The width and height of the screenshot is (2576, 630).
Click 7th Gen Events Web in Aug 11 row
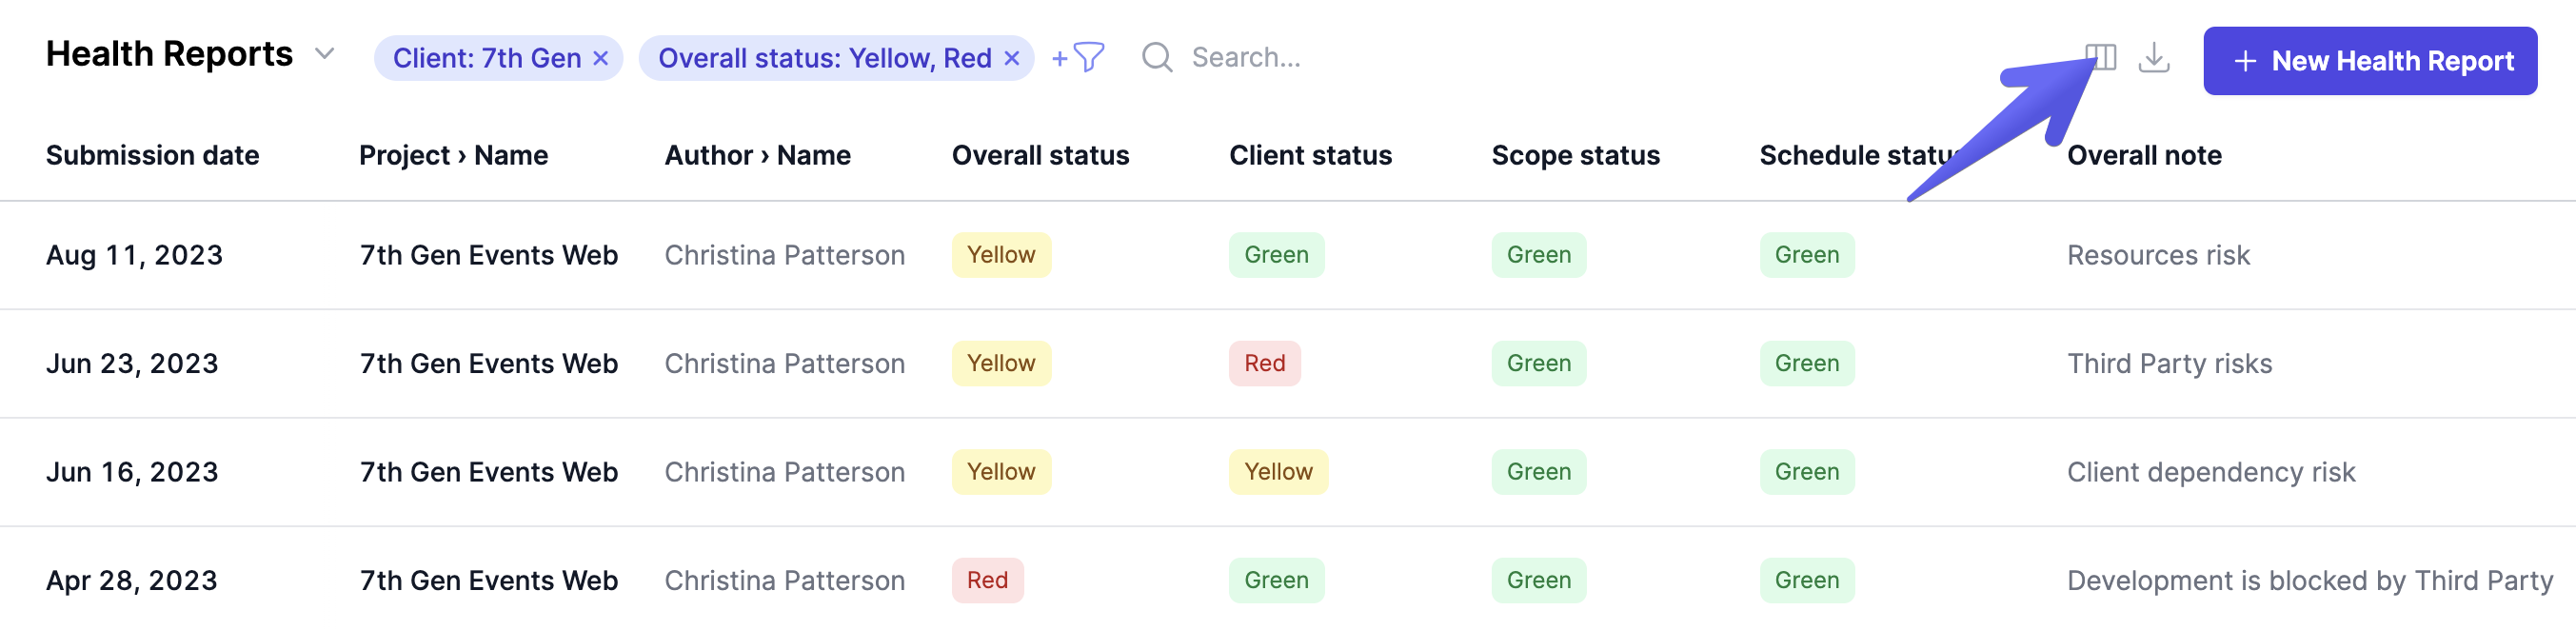coord(488,256)
